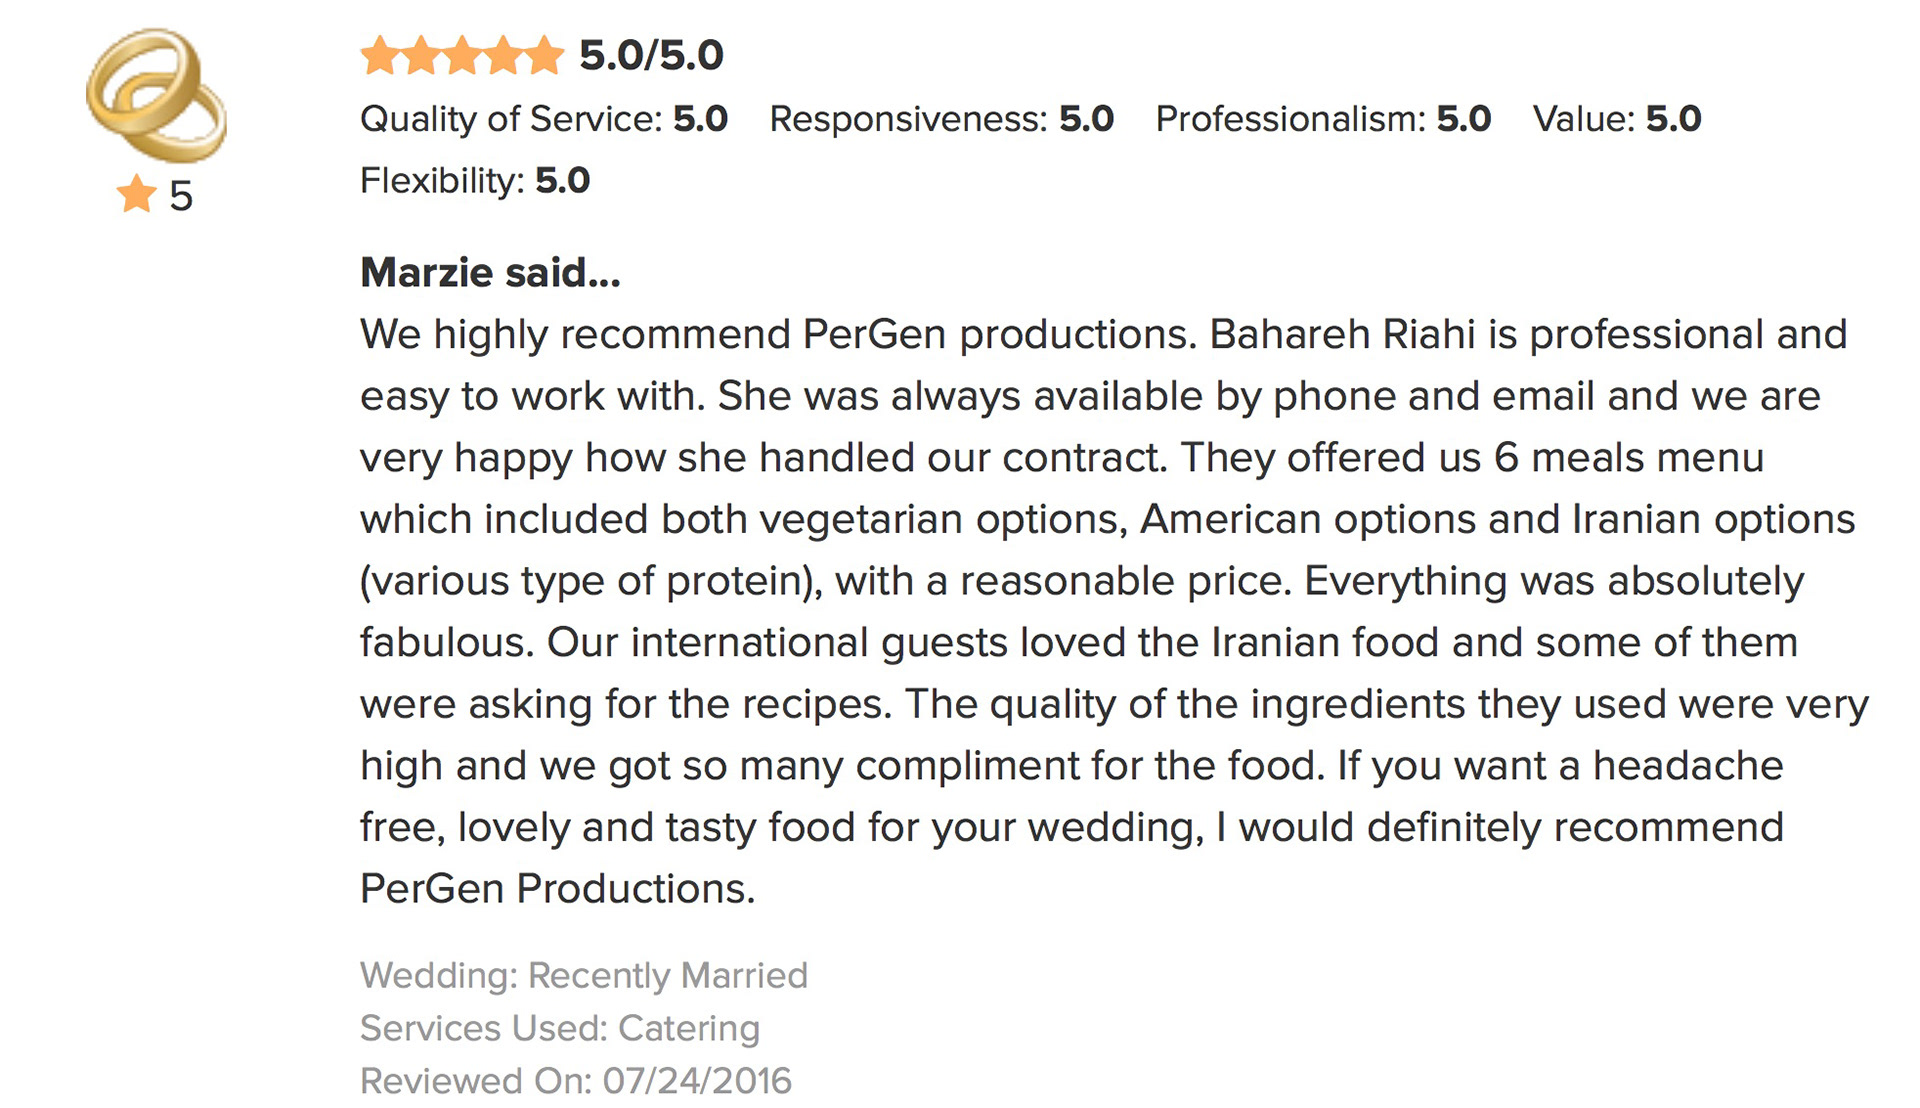The height and width of the screenshot is (1108, 1920).
Task: Select the Professionalism rating
Action: (1323, 119)
